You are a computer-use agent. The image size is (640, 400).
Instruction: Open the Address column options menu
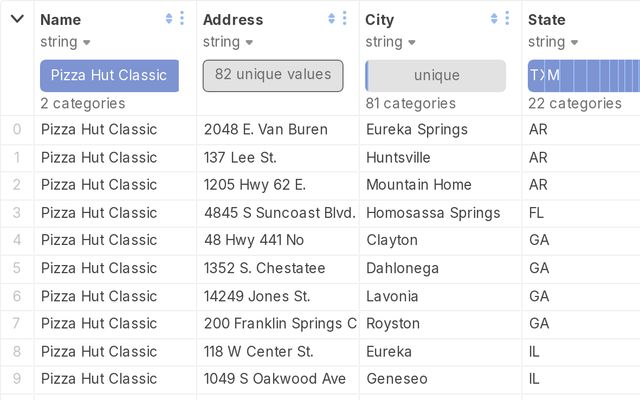pyautogui.click(x=345, y=18)
